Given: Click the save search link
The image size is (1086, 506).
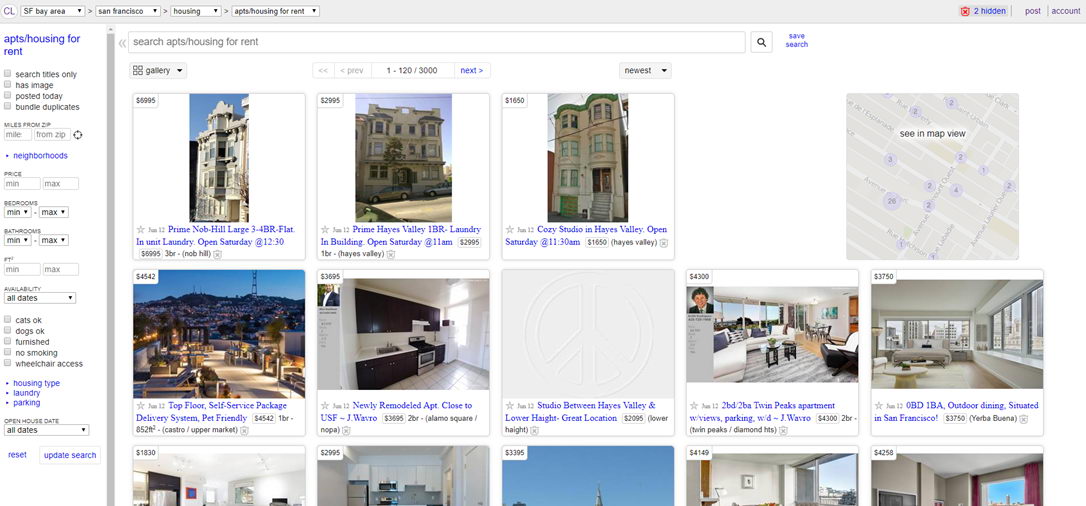Looking at the screenshot, I should pyautogui.click(x=796, y=40).
